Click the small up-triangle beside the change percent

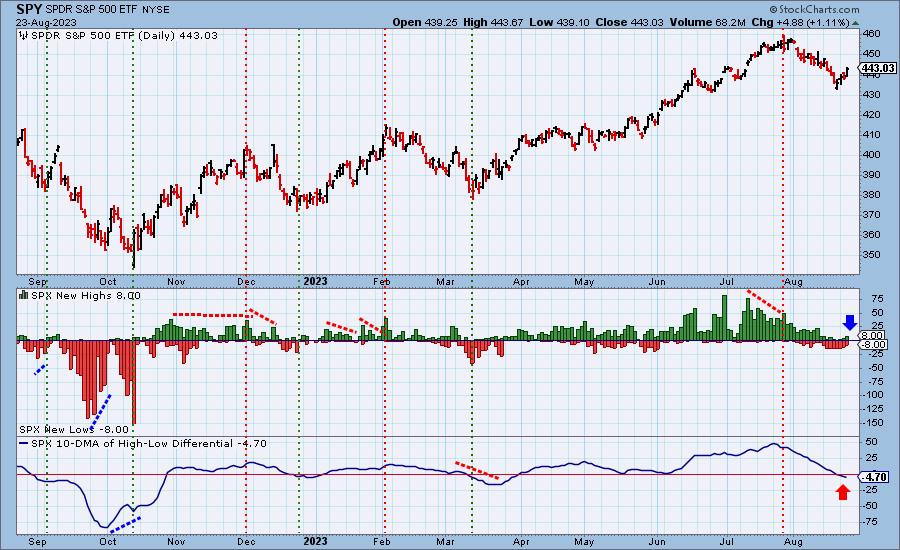[856, 23]
